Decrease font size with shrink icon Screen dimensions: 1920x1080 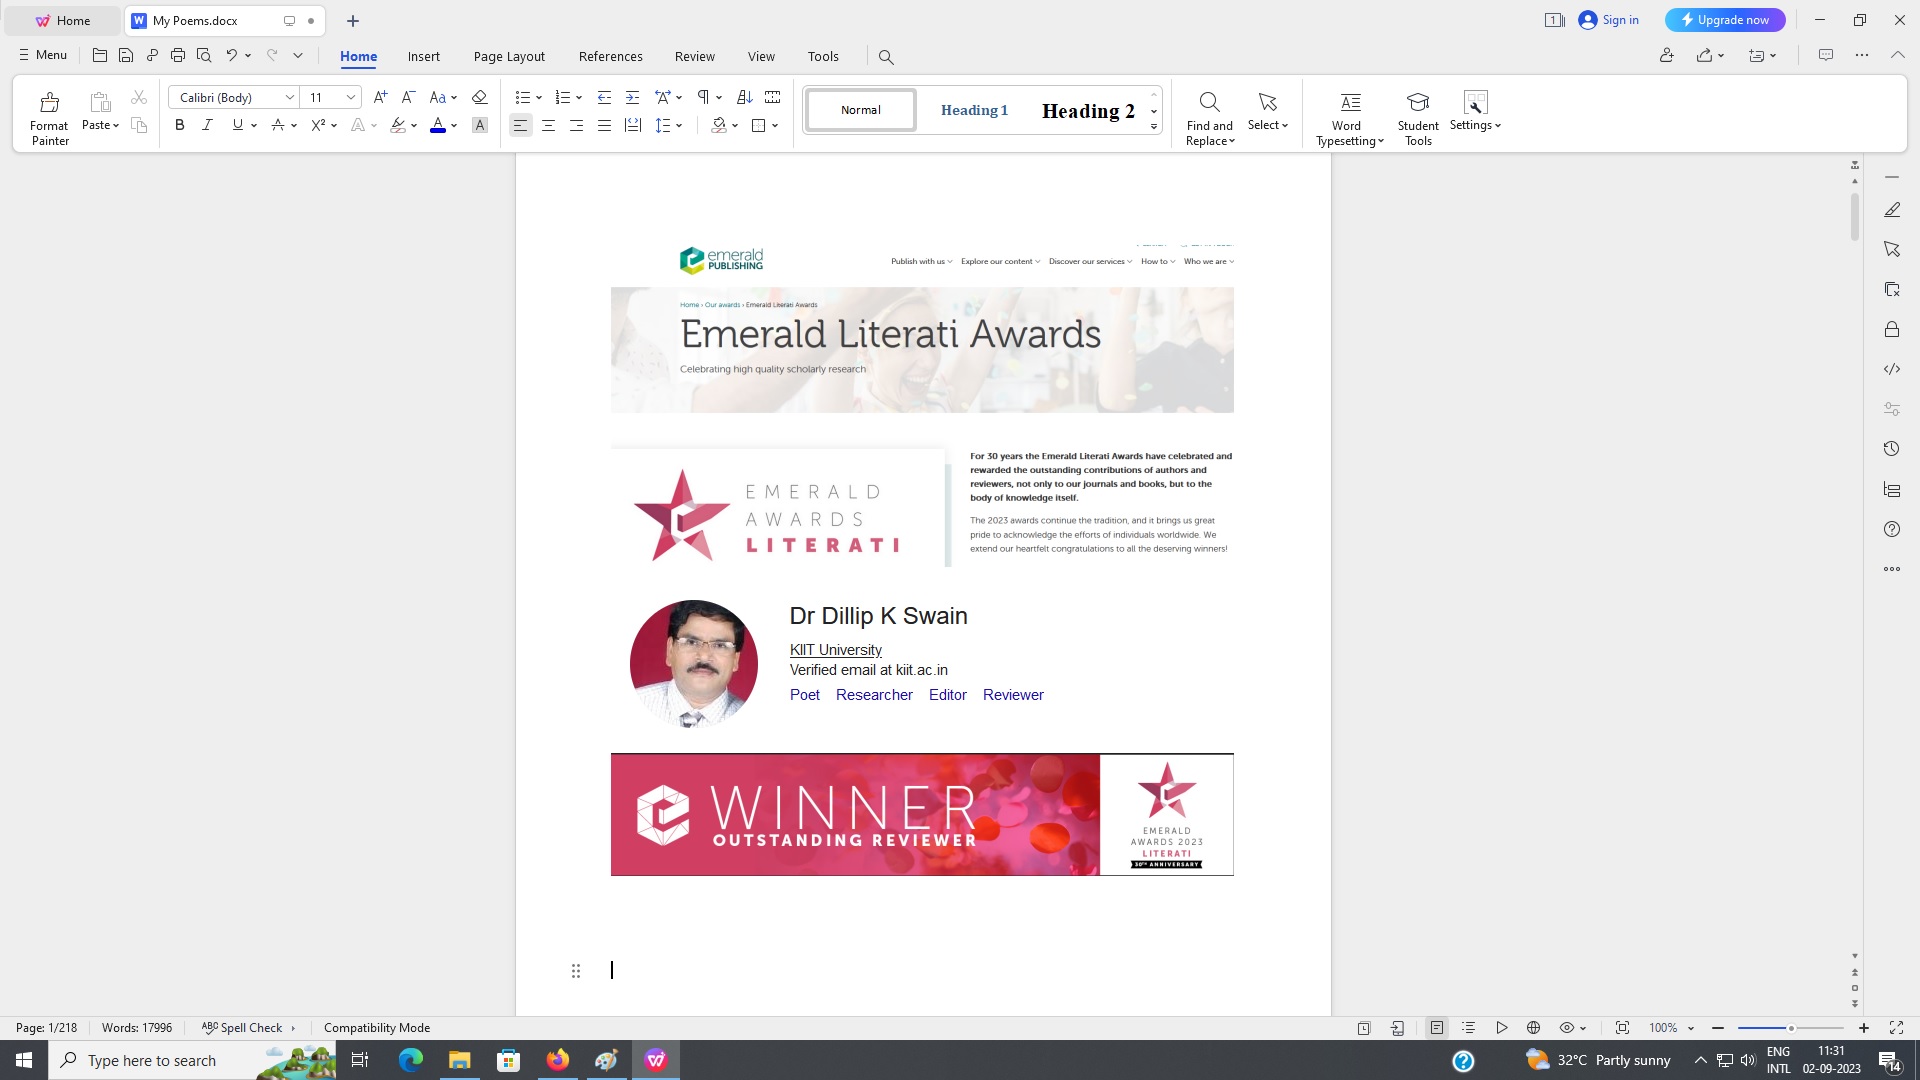pyautogui.click(x=408, y=97)
